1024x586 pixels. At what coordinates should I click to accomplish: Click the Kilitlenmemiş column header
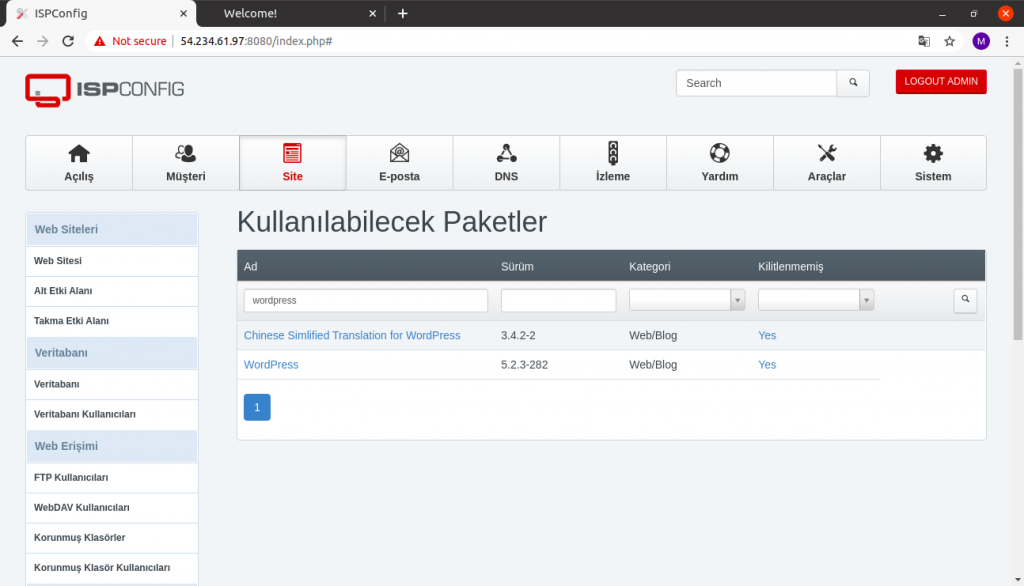point(791,267)
